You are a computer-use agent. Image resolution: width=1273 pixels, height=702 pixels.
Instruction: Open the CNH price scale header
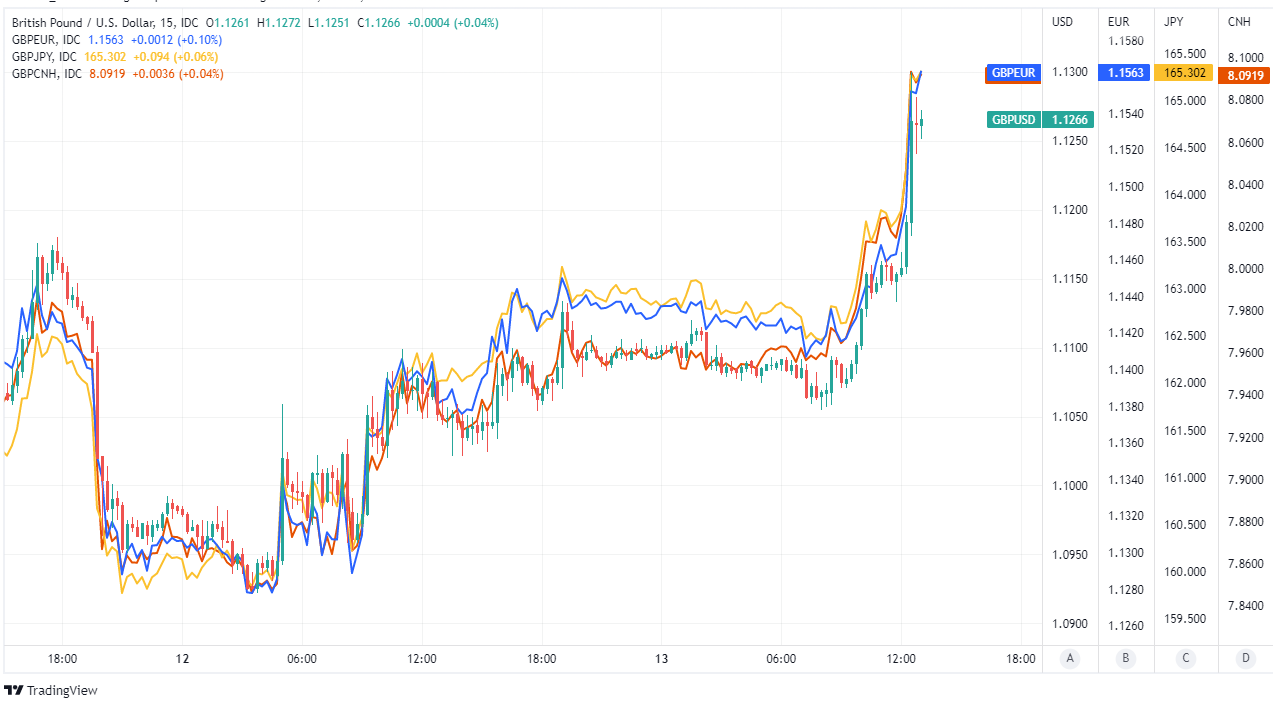pyautogui.click(x=1240, y=22)
